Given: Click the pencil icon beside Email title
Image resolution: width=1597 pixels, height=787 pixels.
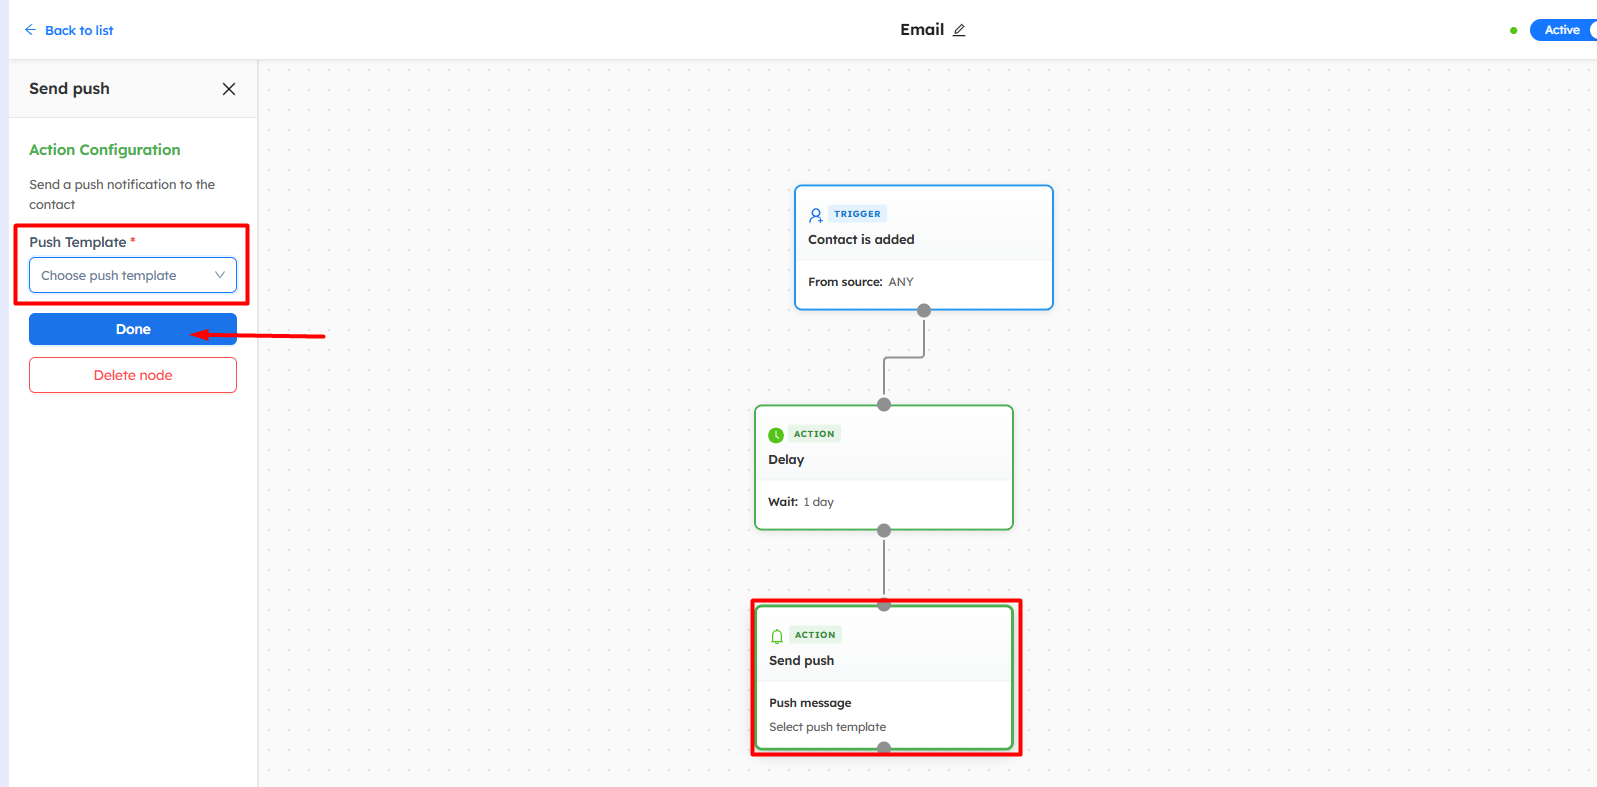Looking at the screenshot, I should pyautogui.click(x=959, y=30).
